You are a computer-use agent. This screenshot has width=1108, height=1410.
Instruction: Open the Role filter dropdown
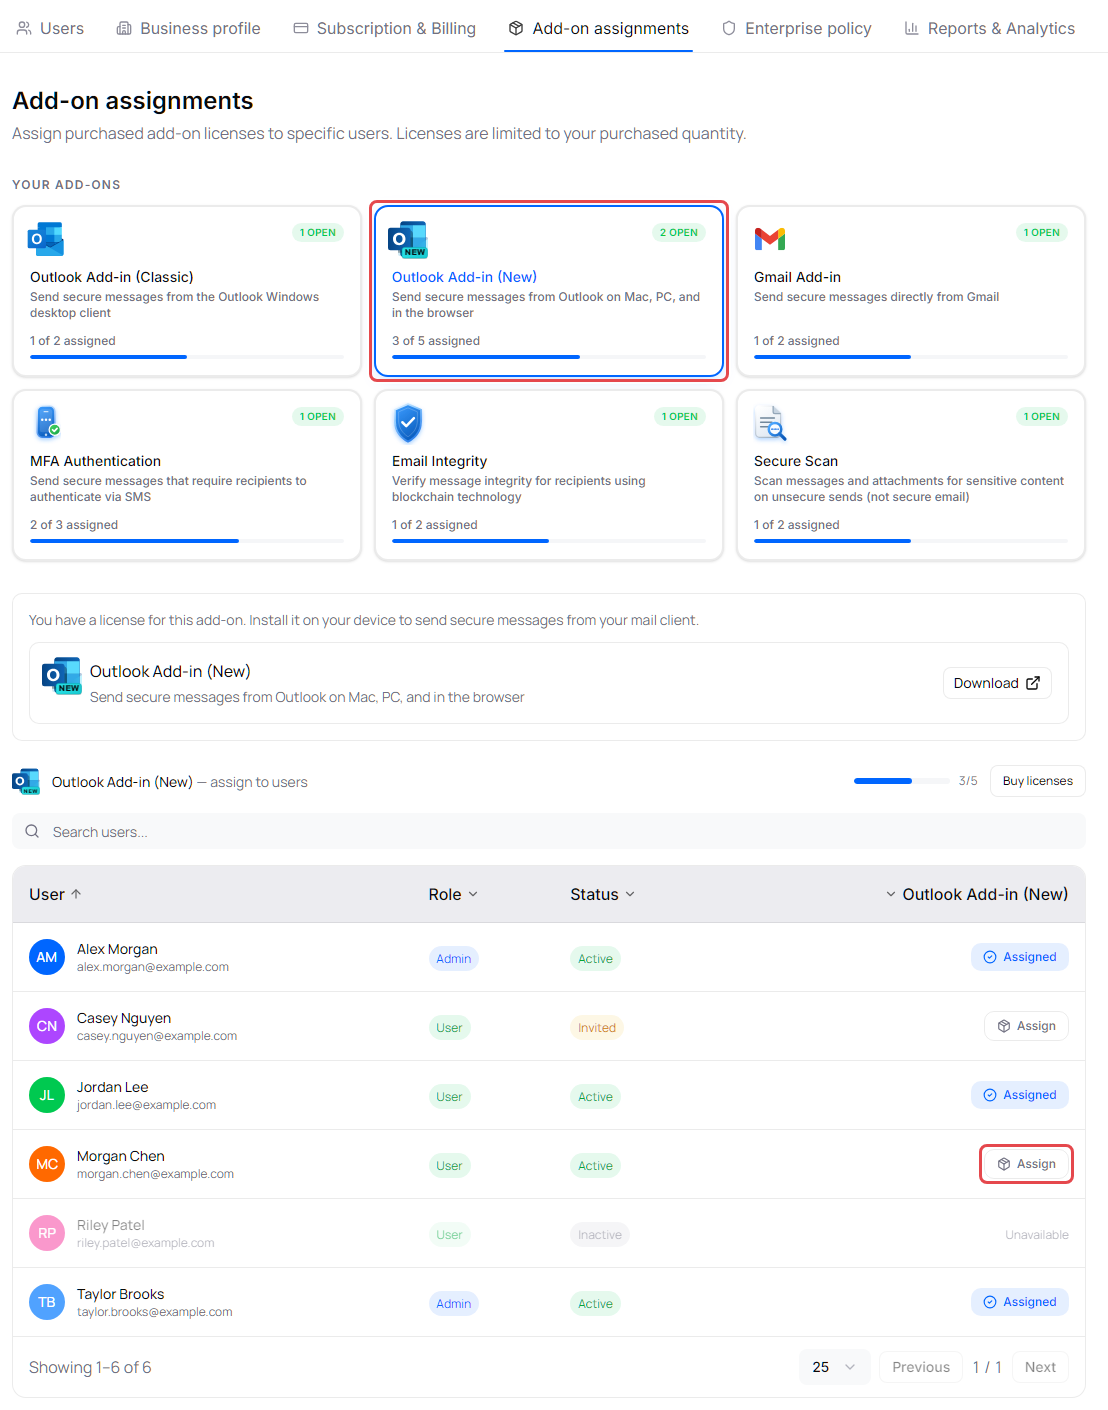tap(453, 894)
